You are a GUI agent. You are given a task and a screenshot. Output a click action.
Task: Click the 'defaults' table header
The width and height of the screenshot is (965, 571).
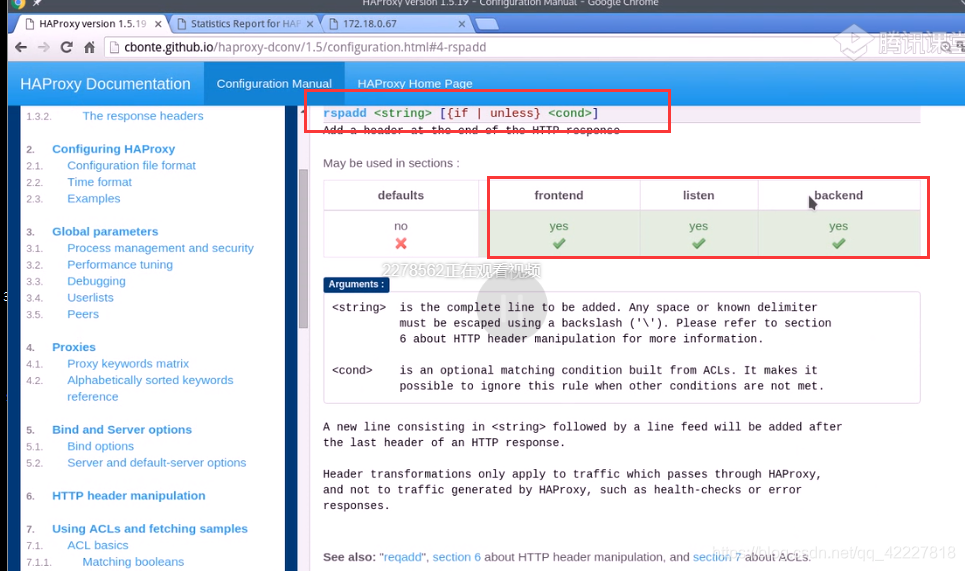coord(401,195)
